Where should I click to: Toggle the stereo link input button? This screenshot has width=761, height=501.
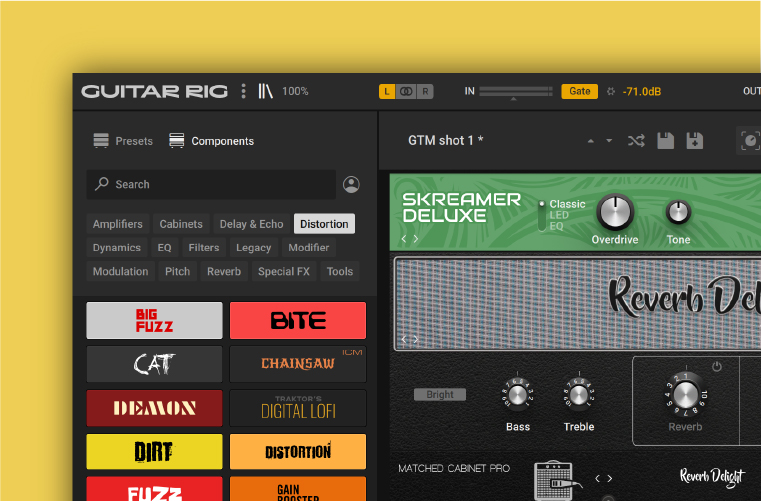(x=406, y=91)
